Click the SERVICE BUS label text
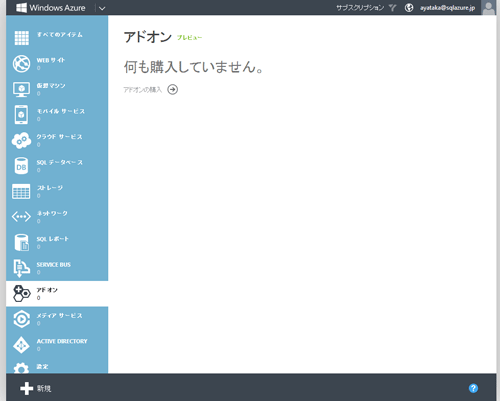Viewport: 500px width, 401px height. [54, 265]
